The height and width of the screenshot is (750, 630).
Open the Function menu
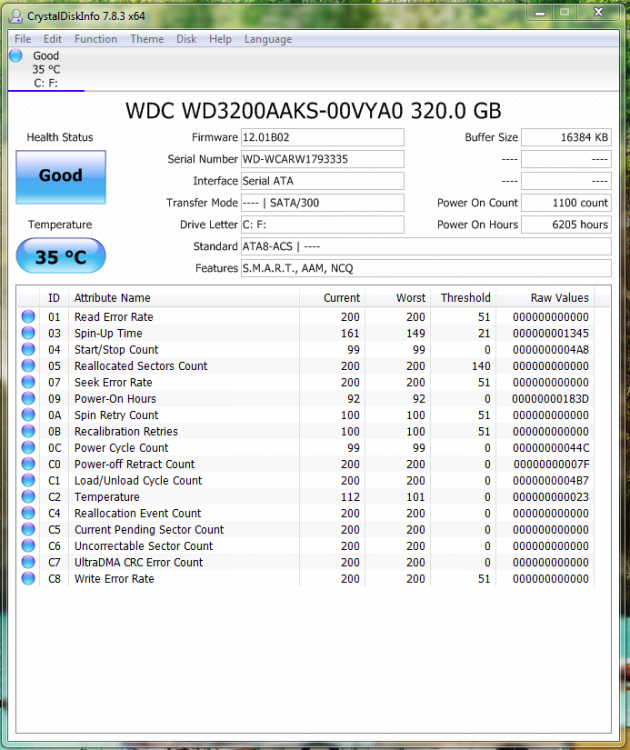coord(96,39)
